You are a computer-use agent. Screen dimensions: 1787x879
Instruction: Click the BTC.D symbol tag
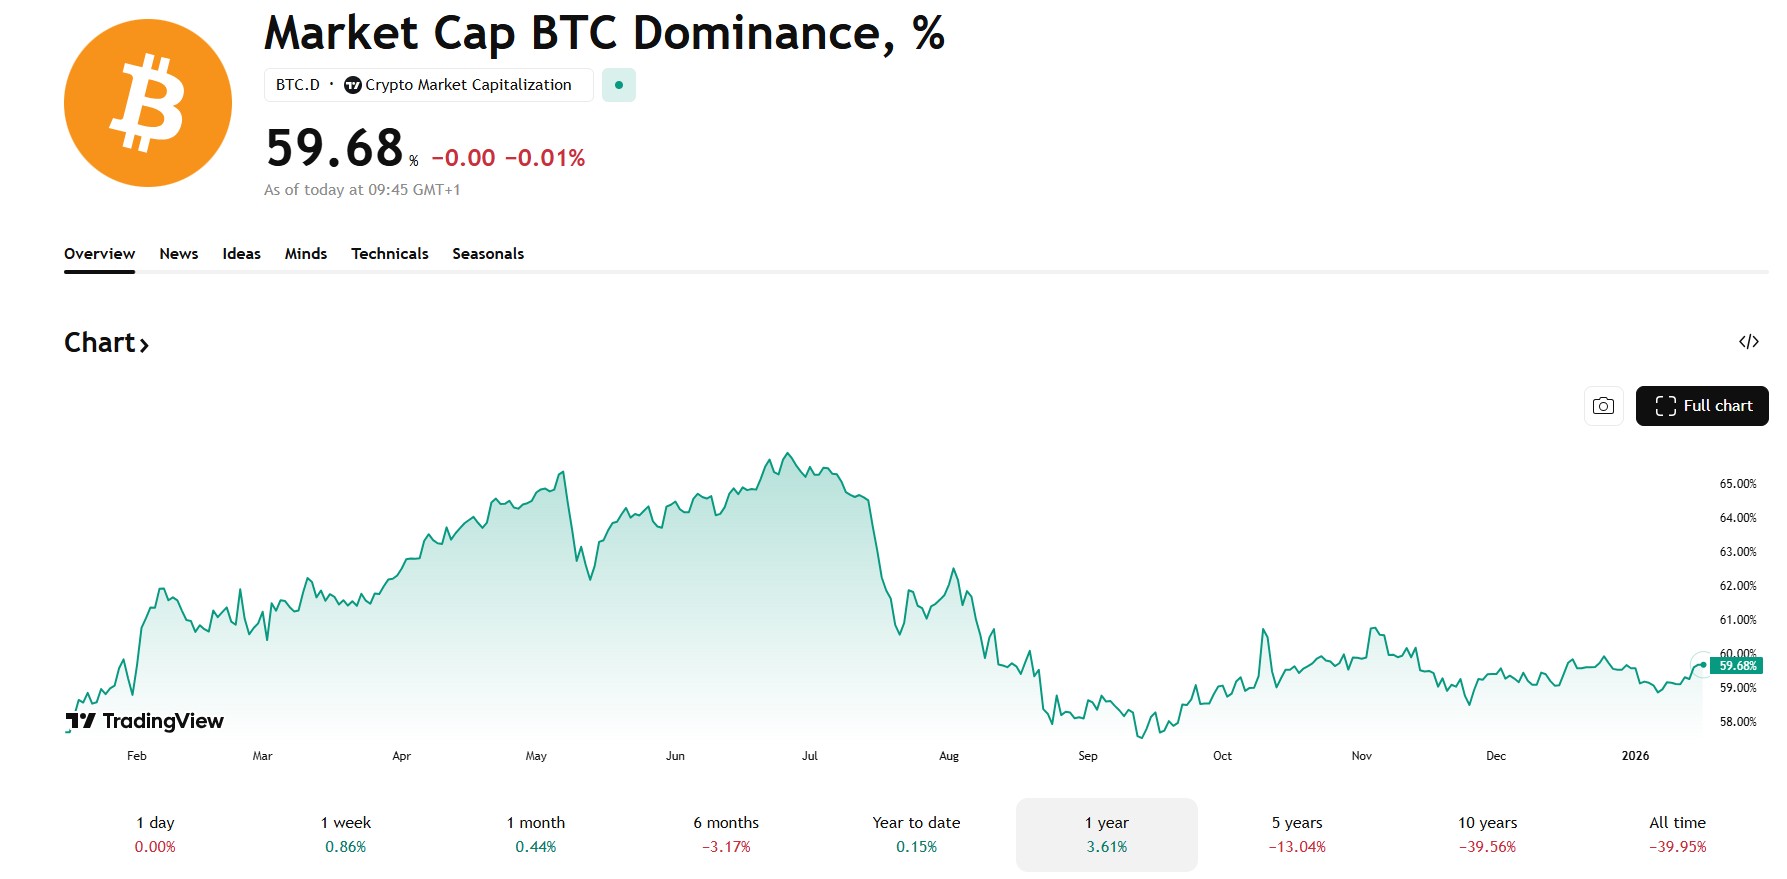pos(297,85)
